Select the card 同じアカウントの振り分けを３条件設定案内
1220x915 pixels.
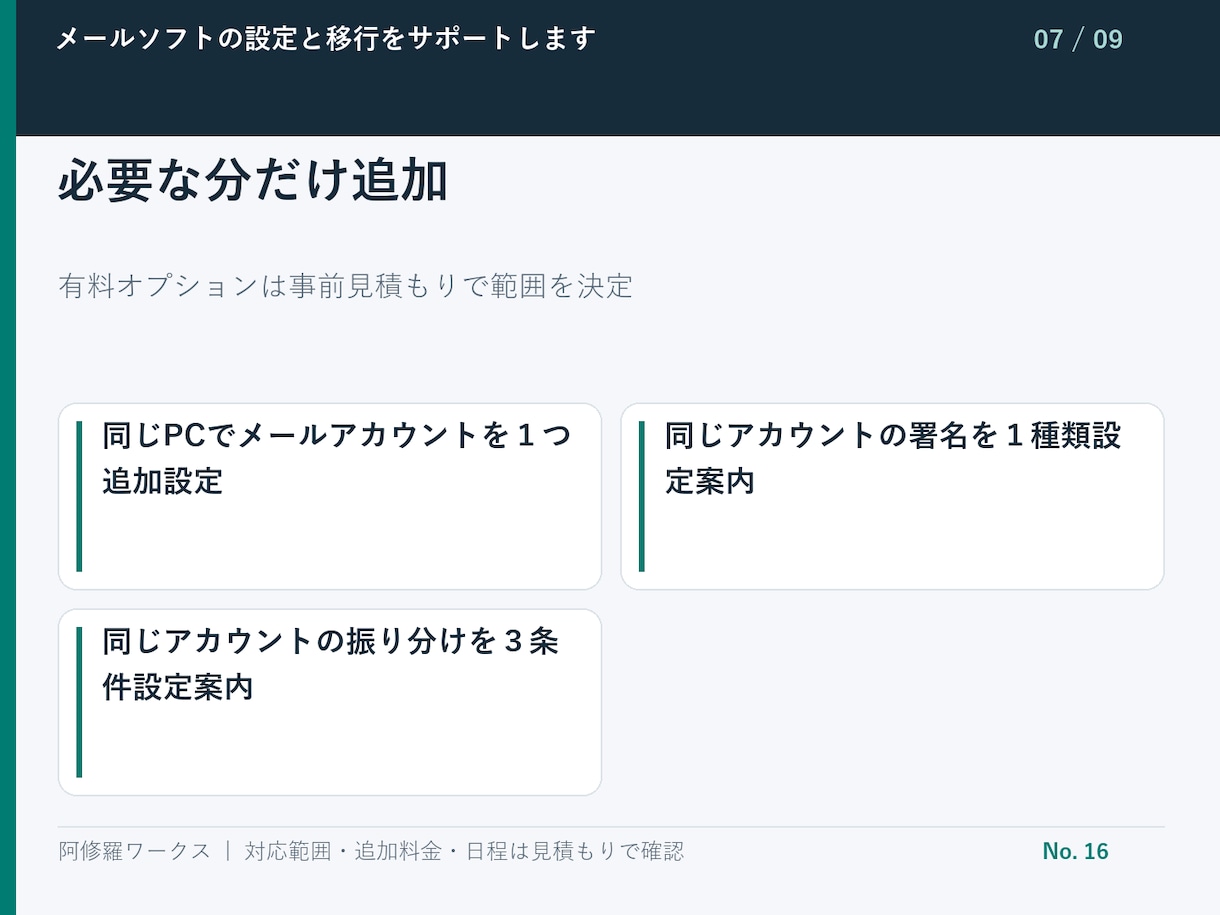click(x=330, y=703)
